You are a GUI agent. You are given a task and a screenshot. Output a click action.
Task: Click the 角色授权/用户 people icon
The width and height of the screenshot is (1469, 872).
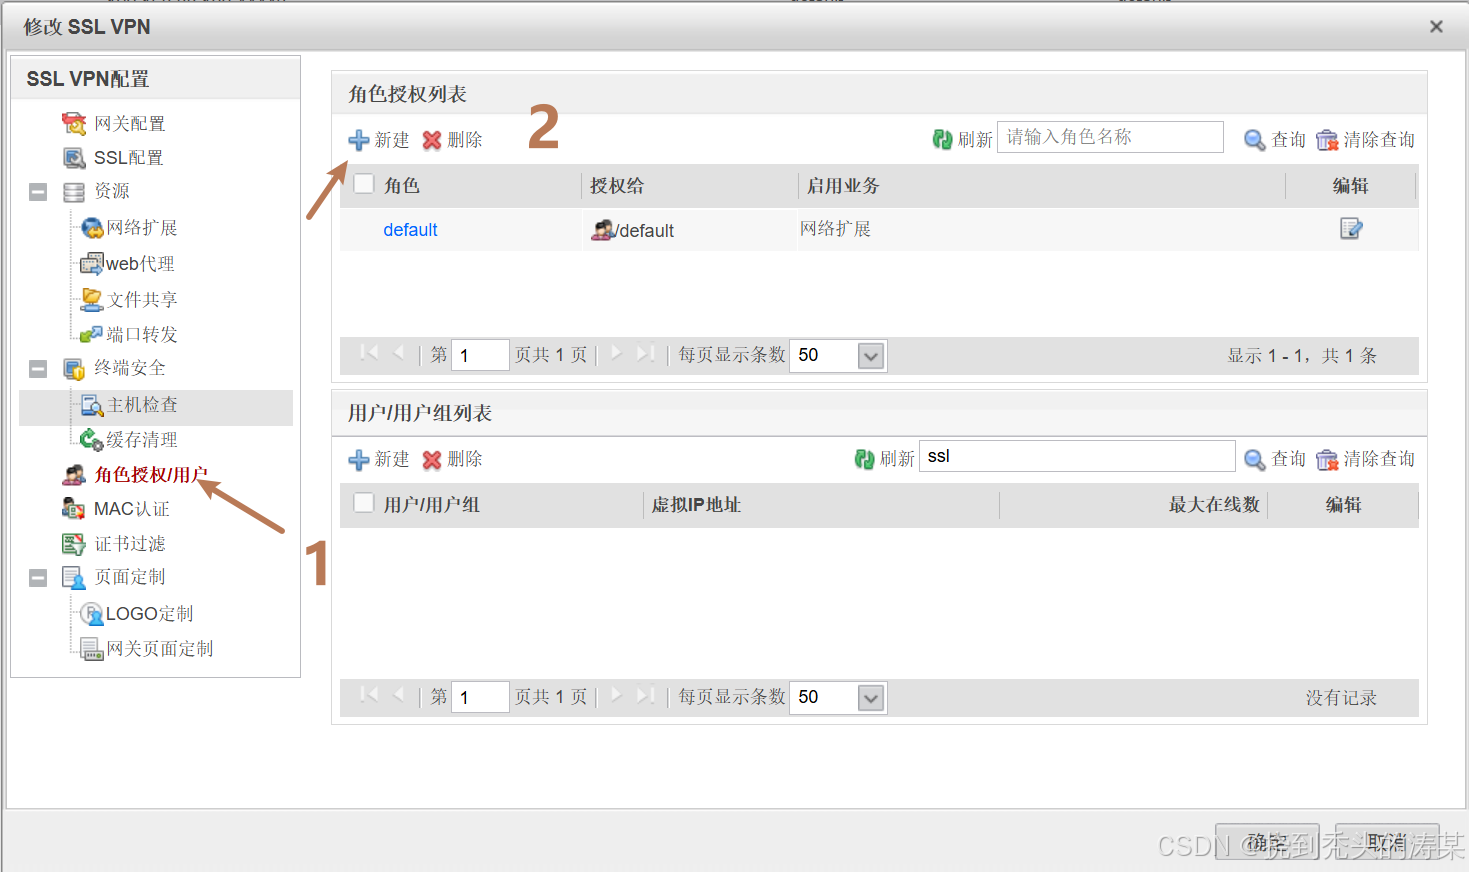[x=74, y=475]
